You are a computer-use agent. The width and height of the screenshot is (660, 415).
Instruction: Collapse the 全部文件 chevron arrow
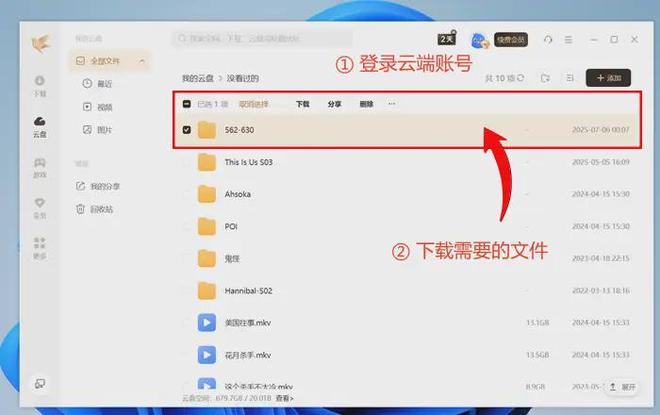point(142,61)
